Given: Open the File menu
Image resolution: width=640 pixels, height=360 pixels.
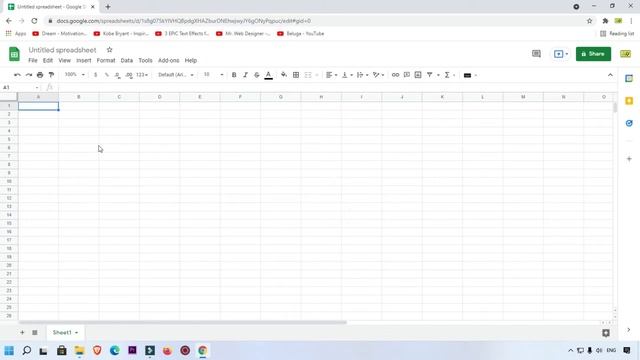Looking at the screenshot, I should 33,60.
